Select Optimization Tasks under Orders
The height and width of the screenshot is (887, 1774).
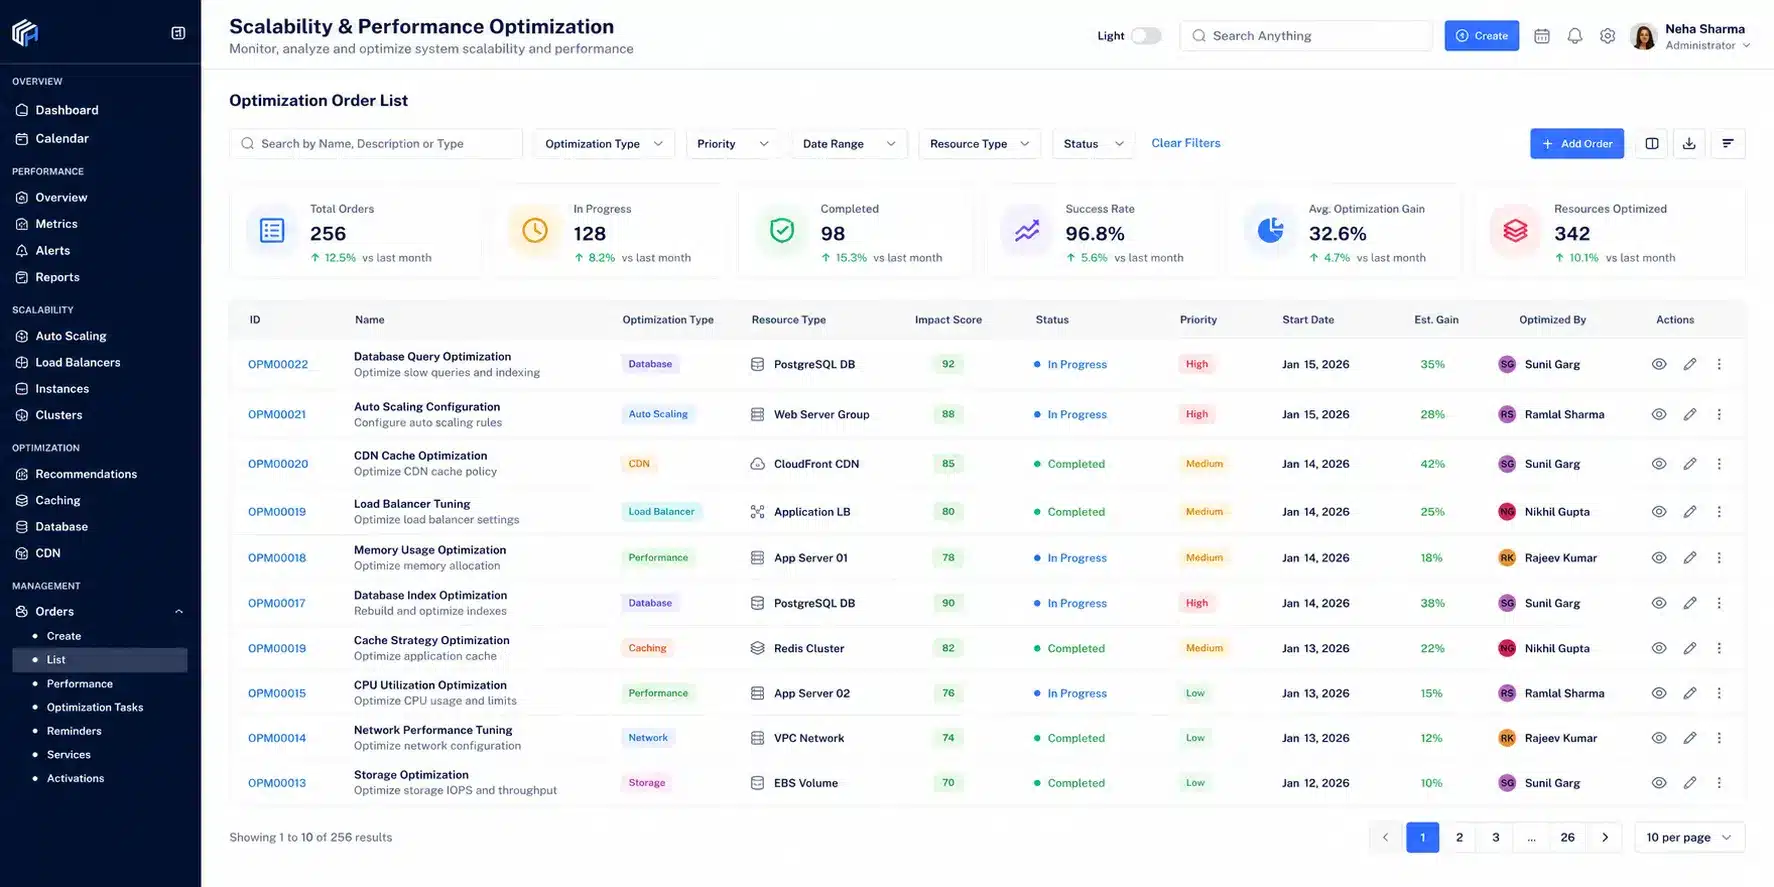pyautogui.click(x=95, y=707)
